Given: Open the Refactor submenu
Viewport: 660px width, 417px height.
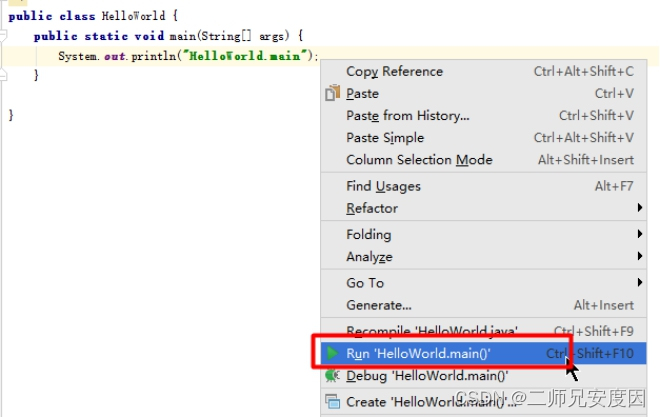Looking at the screenshot, I should pos(483,208).
